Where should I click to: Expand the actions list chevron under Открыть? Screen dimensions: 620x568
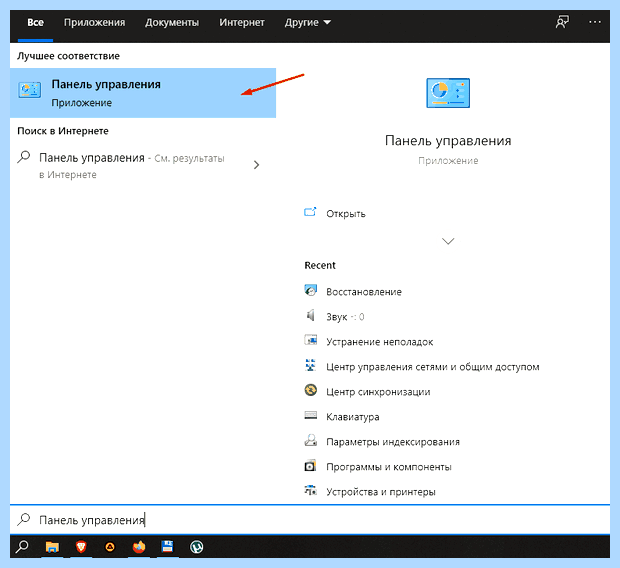tap(448, 241)
